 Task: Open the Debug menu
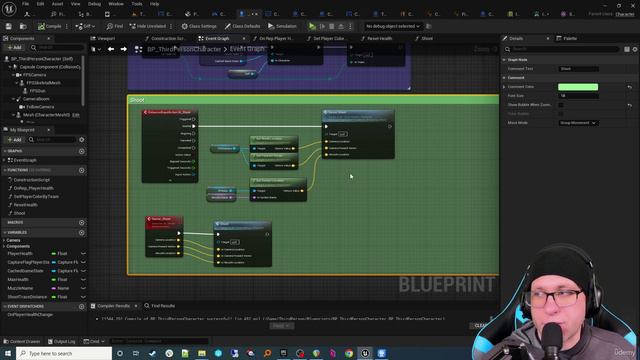click(94, 4)
